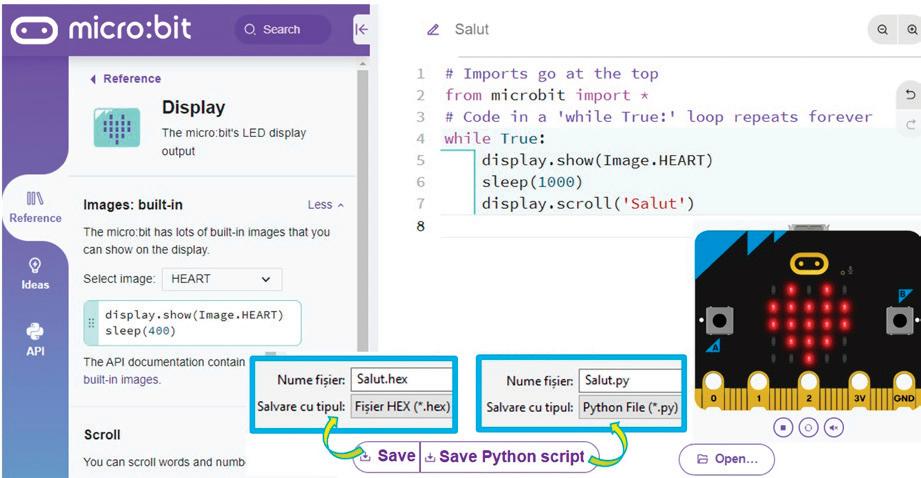921x478 pixels.
Task: Click the simulator GND pin
Action: (905, 392)
